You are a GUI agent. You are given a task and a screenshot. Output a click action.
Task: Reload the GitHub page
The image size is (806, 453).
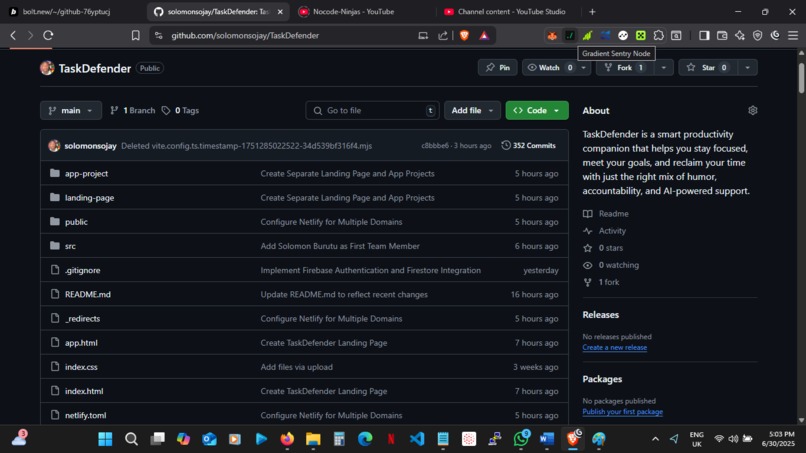pos(48,35)
